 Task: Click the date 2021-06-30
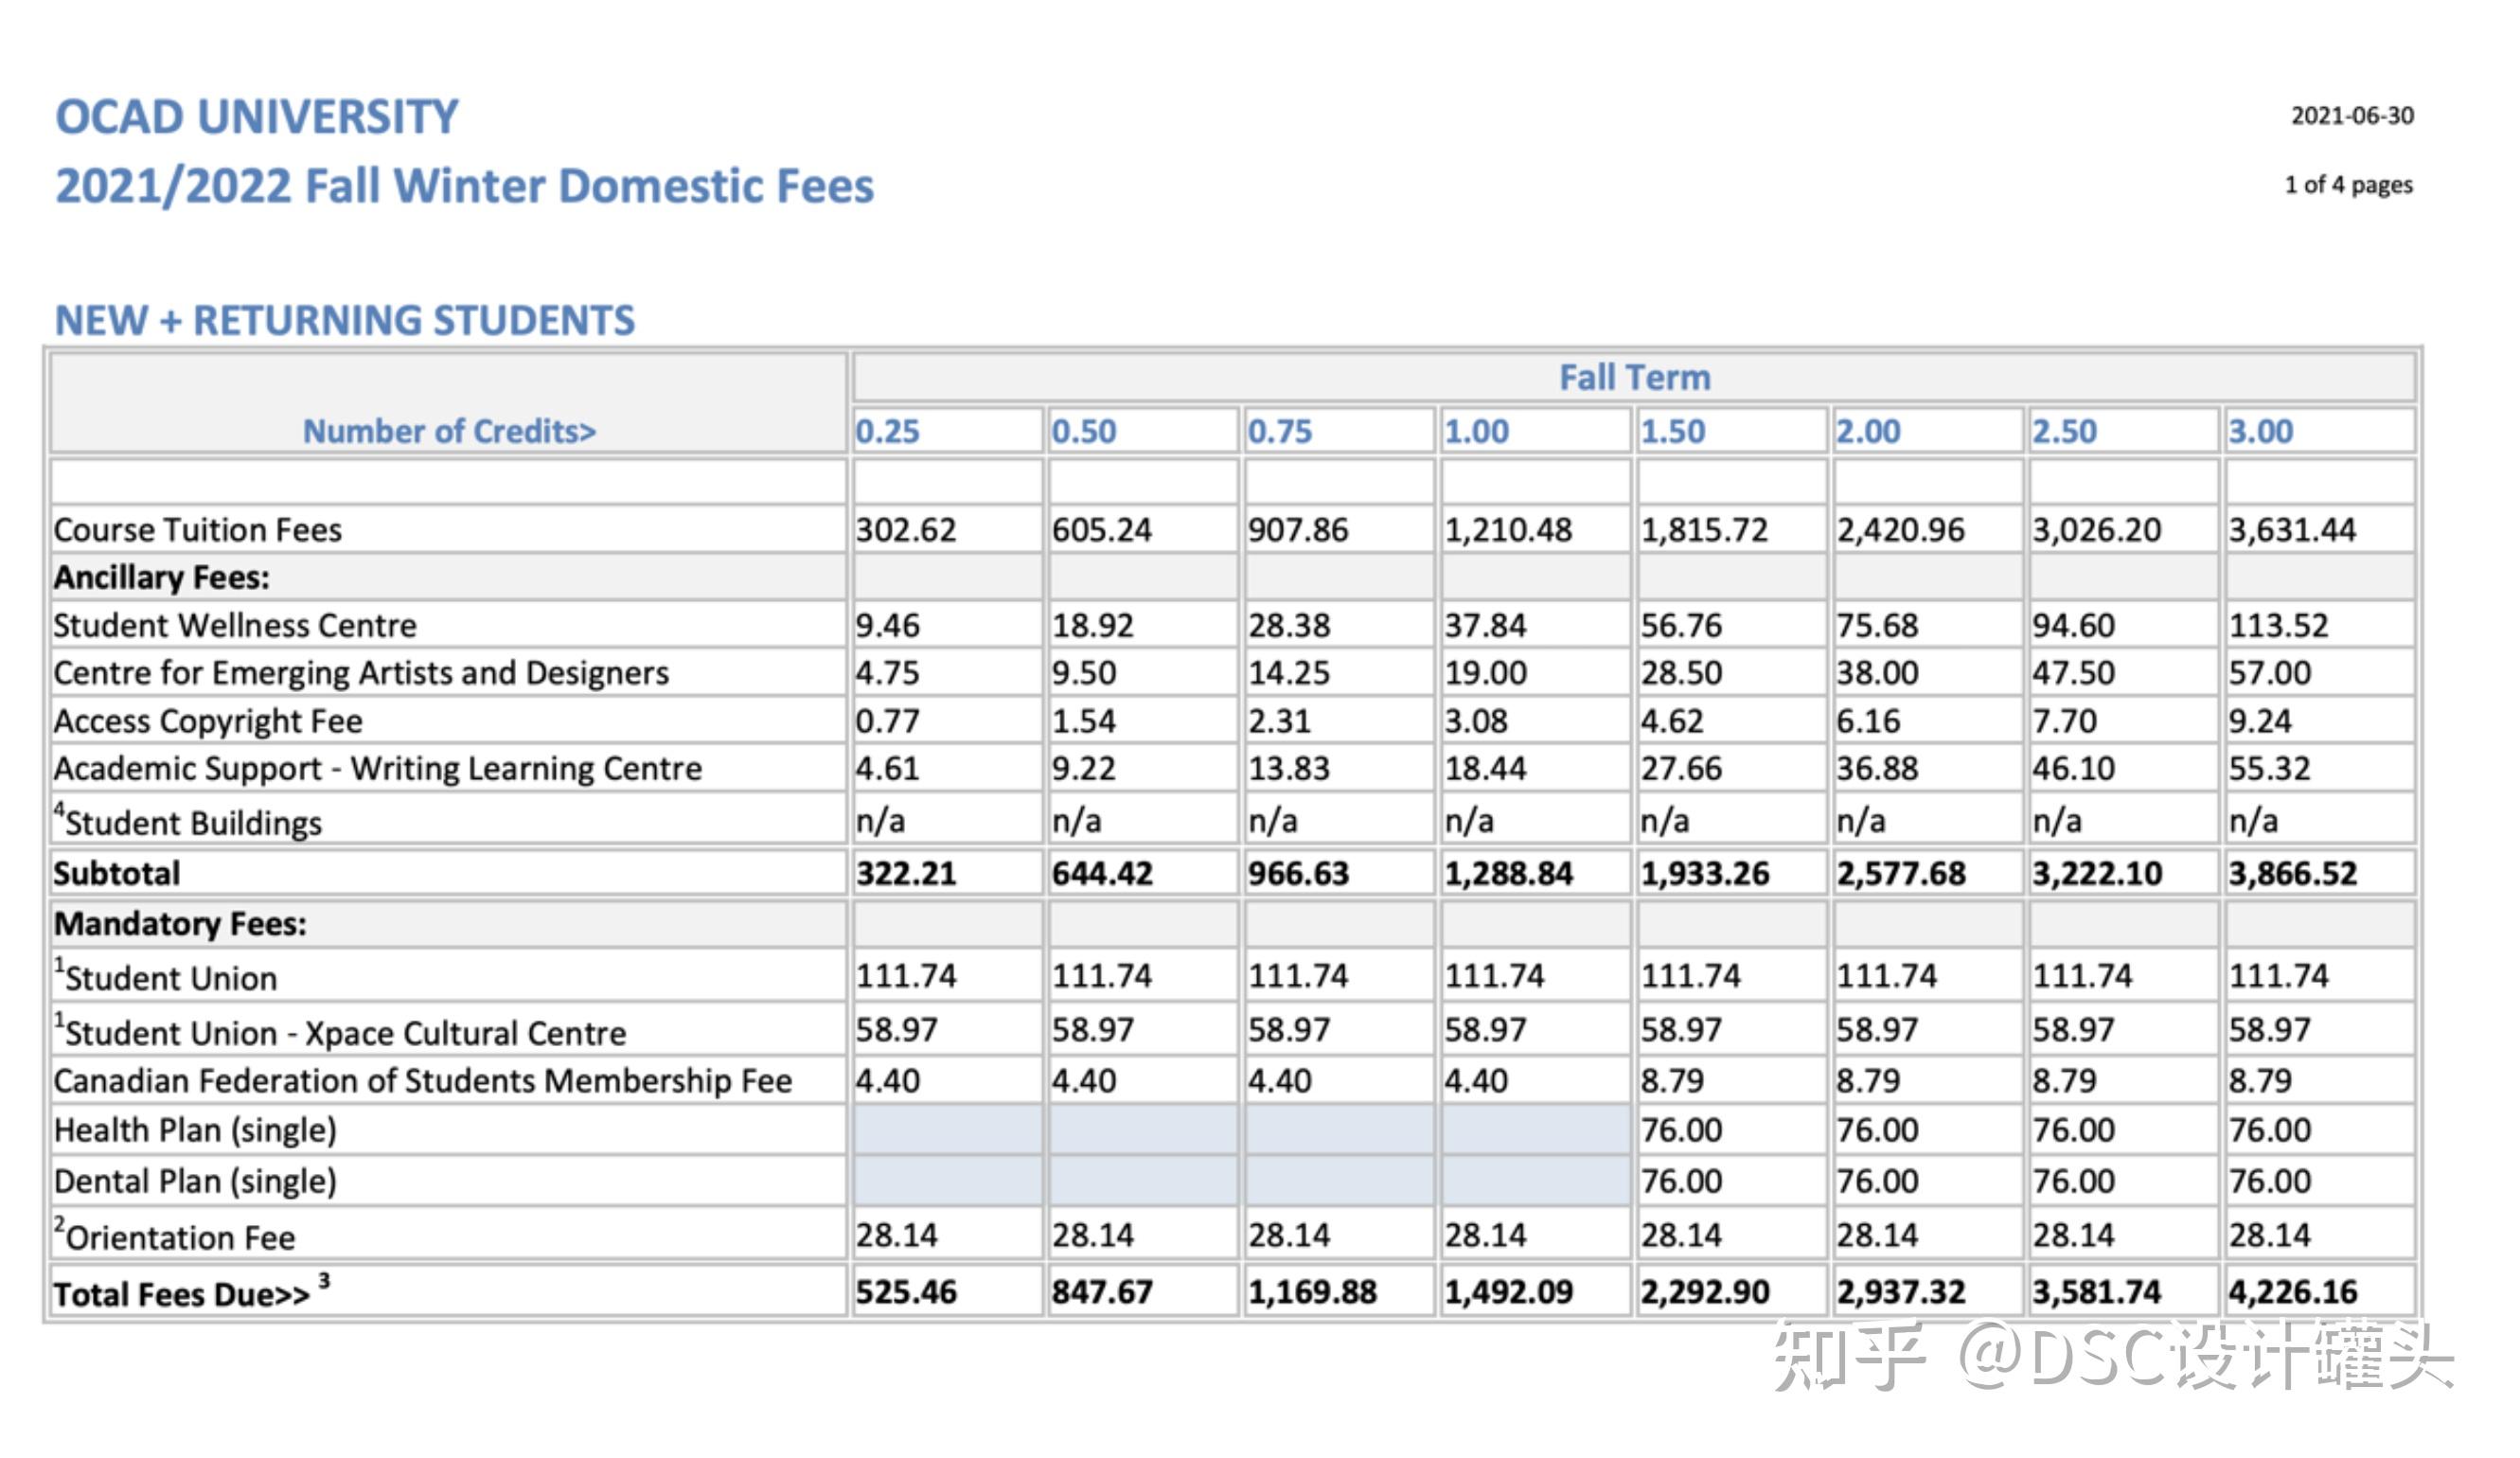[x=2351, y=116]
